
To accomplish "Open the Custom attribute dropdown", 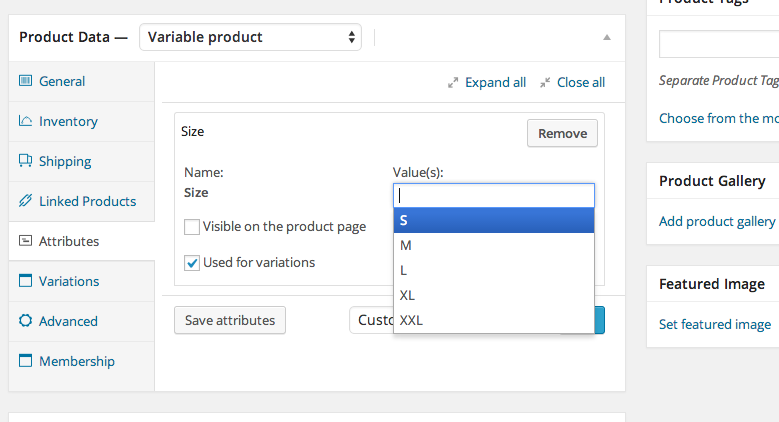I will point(372,320).
